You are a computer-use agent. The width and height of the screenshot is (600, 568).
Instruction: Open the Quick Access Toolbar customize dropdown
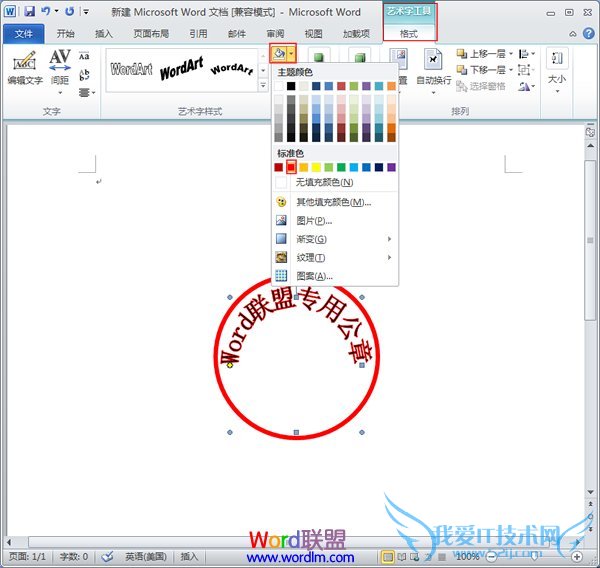(86, 12)
